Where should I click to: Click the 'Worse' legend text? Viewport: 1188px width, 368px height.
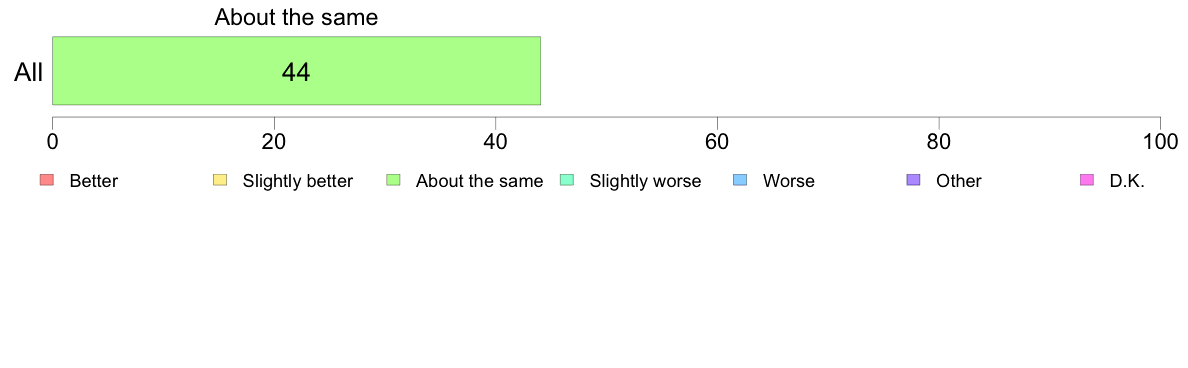(789, 181)
